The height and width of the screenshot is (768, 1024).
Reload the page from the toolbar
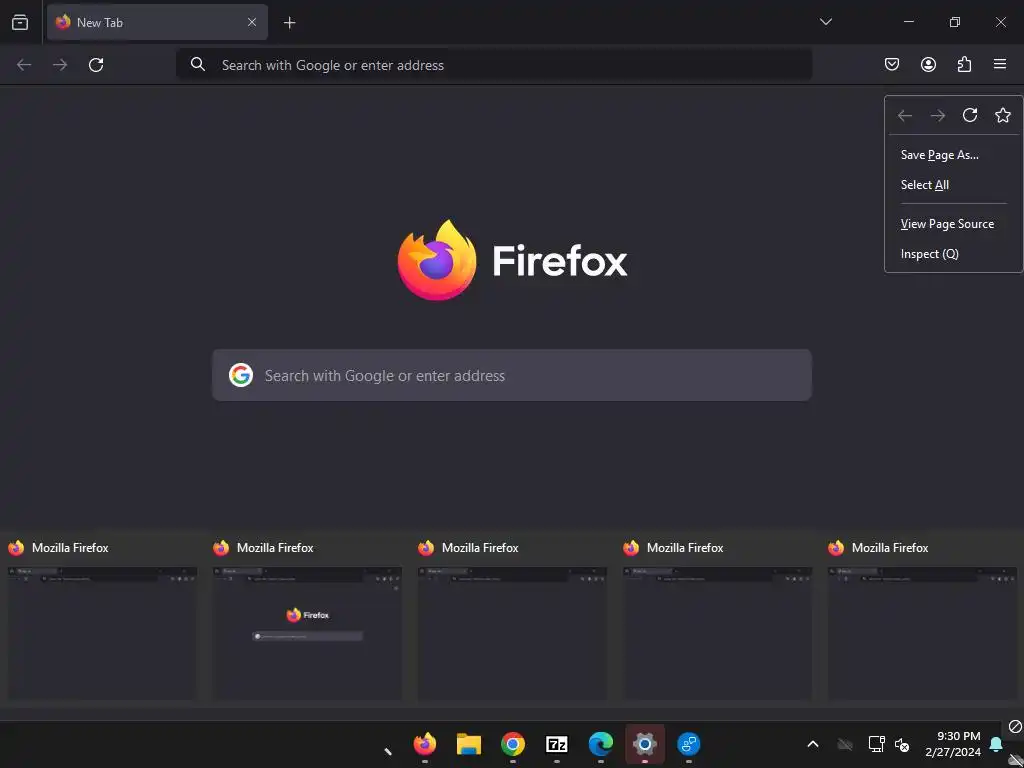96,65
